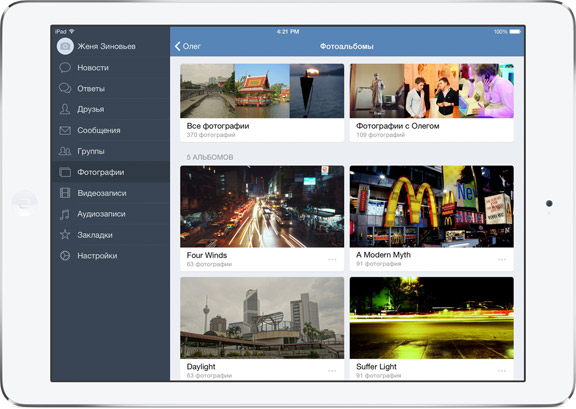Click the Друзья person icon

click(x=65, y=109)
